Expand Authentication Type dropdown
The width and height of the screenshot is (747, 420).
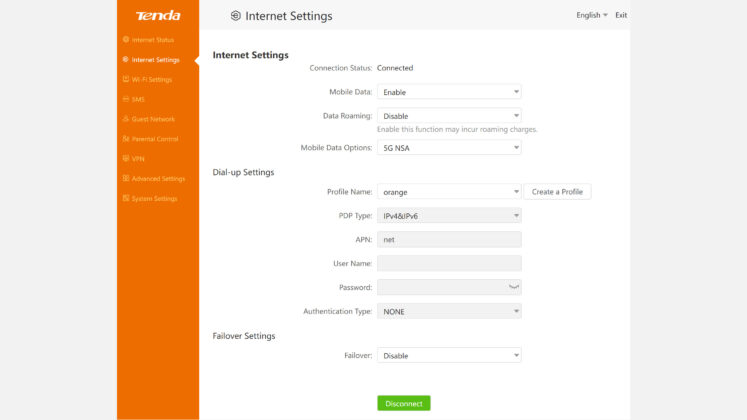(449, 311)
